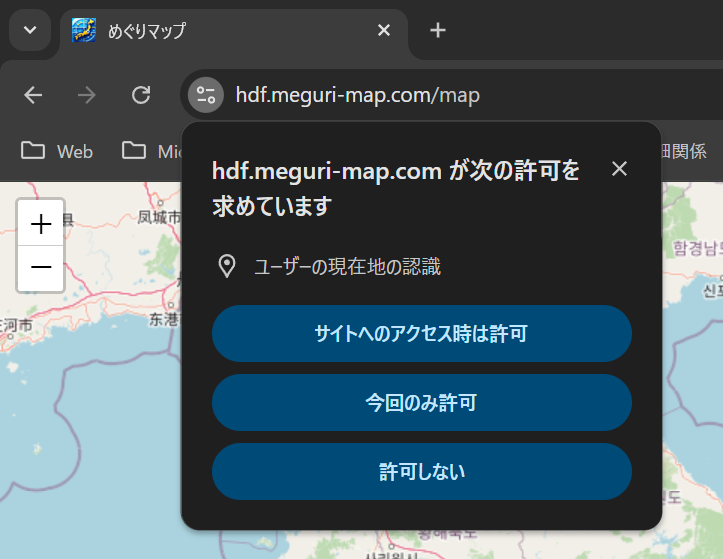The height and width of the screenshot is (559, 723).
Task: Allow location with サイトへのアクセス時は許可
Action: pos(421,334)
